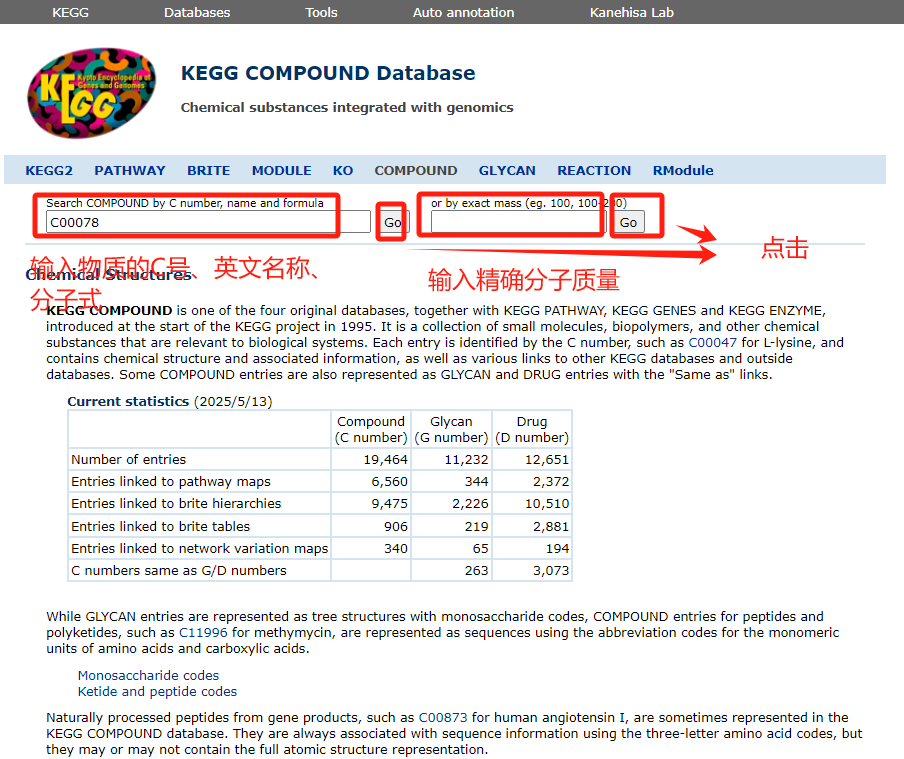
Task: Switch to the MODULE tab
Action: point(281,171)
